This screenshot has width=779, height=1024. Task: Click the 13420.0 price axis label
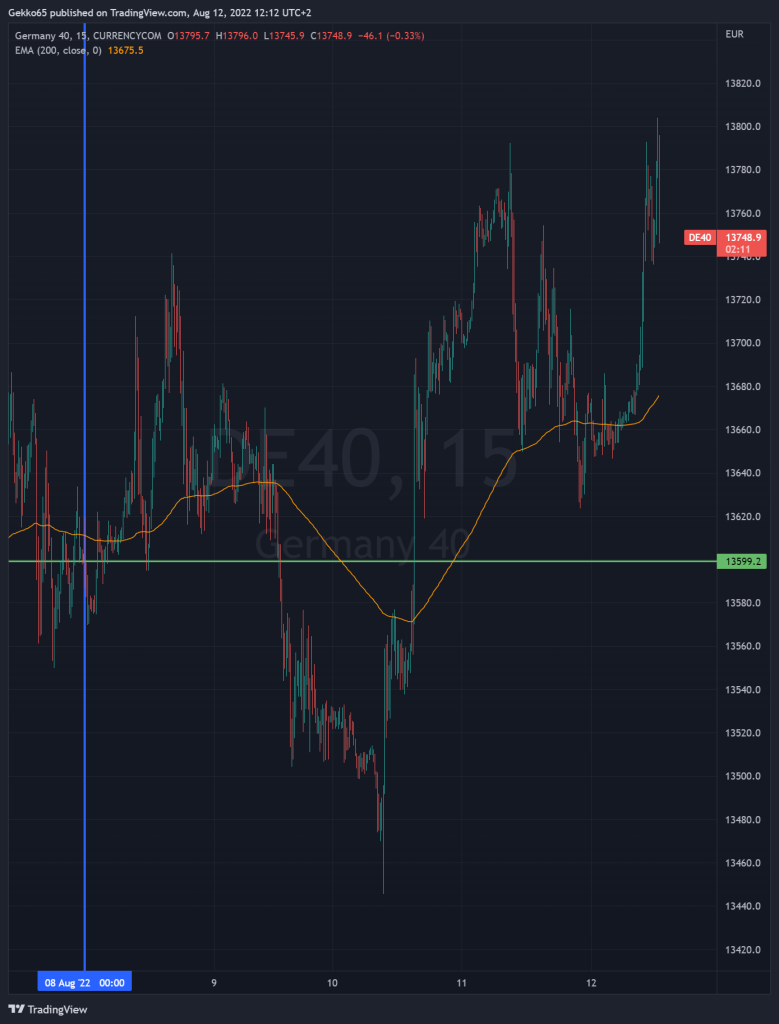pyautogui.click(x=743, y=949)
